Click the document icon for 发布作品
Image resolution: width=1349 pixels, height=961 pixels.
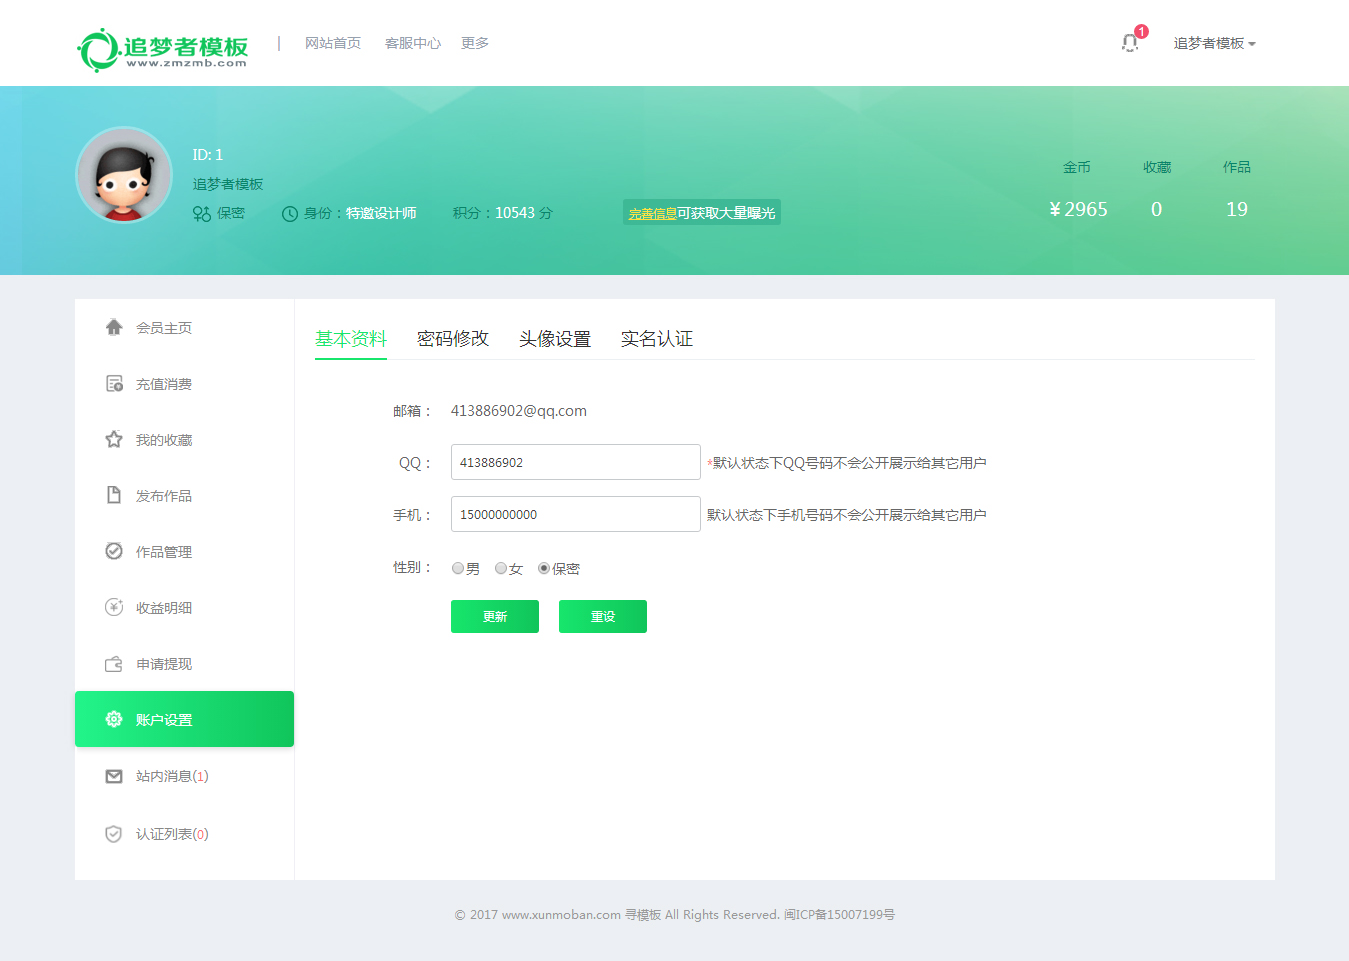114,495
